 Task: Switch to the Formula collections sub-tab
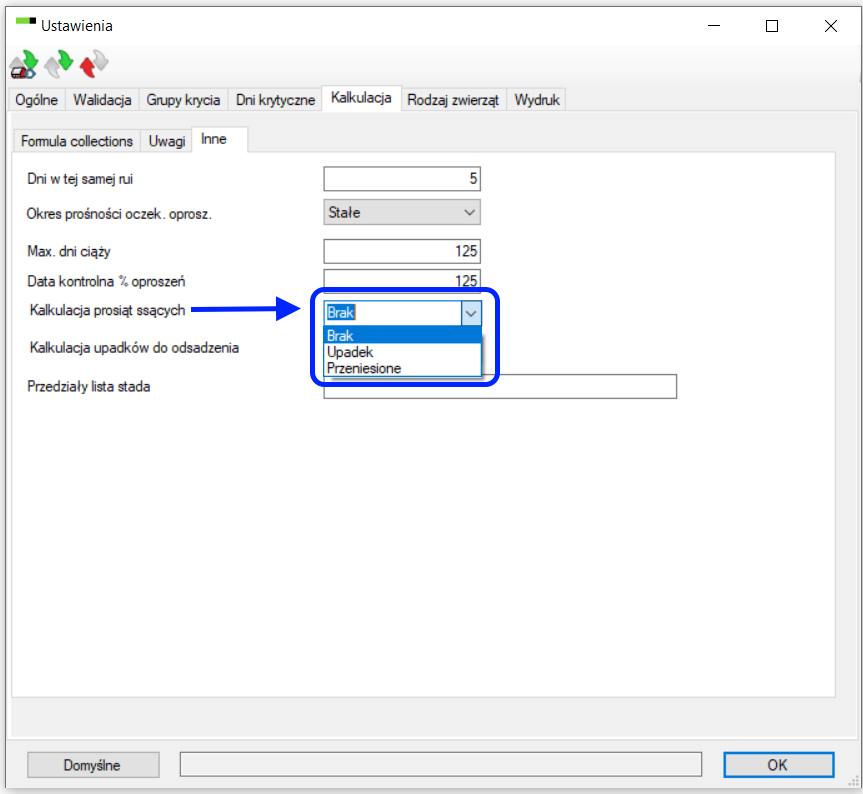(77, 141)
